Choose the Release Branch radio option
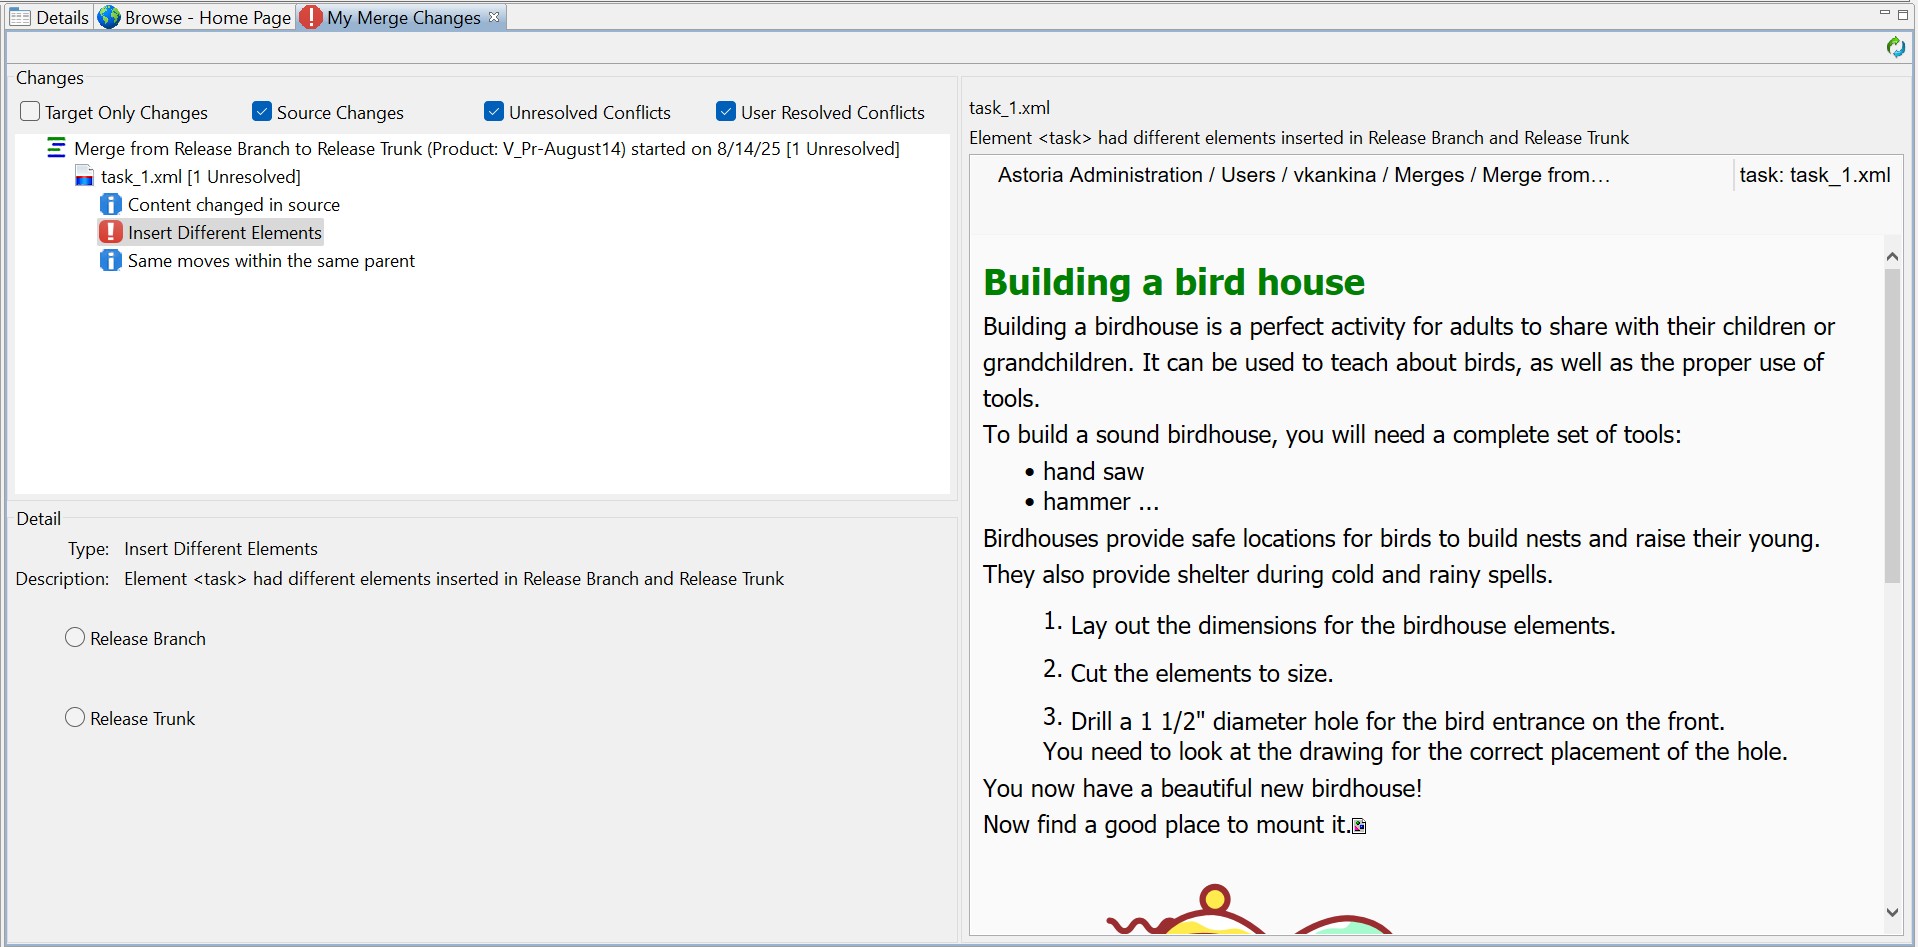The image size is (1918, 947). [75, 638]
